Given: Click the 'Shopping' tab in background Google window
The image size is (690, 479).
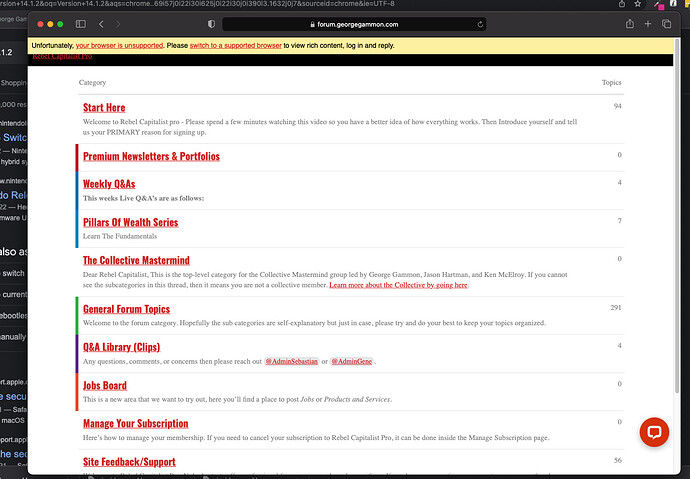Looking at the screenshot, I should [13, 83].
